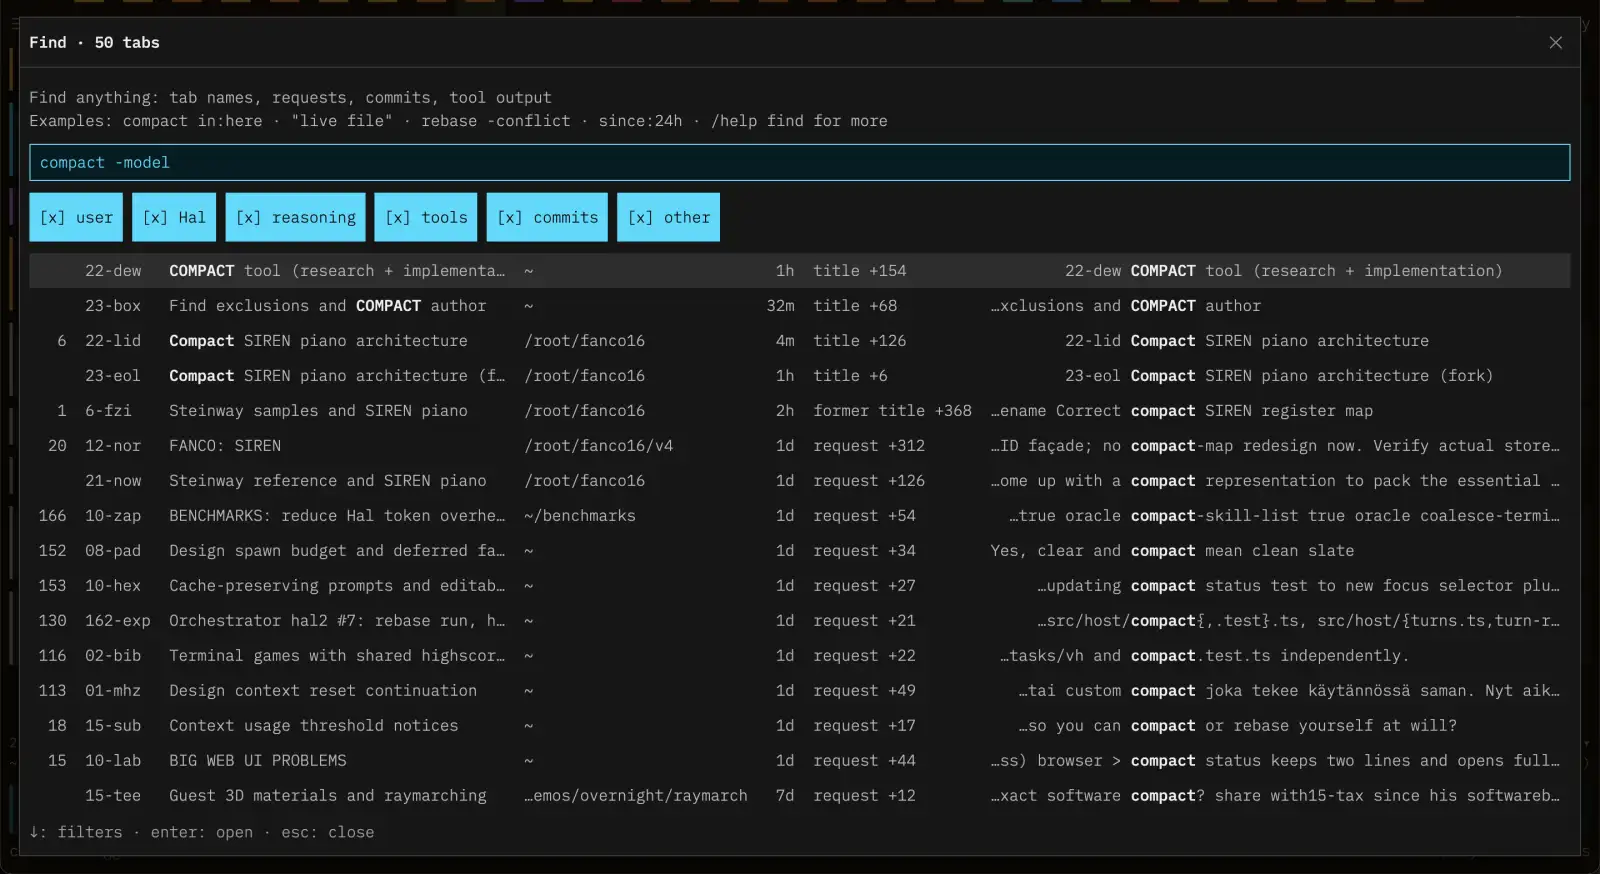Click the '/root/fanco16/v4' path cell
The width and height of the screenshot is (1600, 874).
(x=599, y=446)
